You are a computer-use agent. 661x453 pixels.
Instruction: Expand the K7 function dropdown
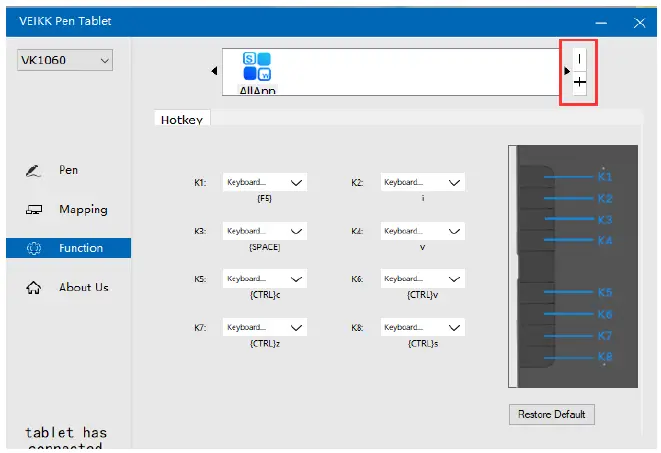click(x=265, y=327)
